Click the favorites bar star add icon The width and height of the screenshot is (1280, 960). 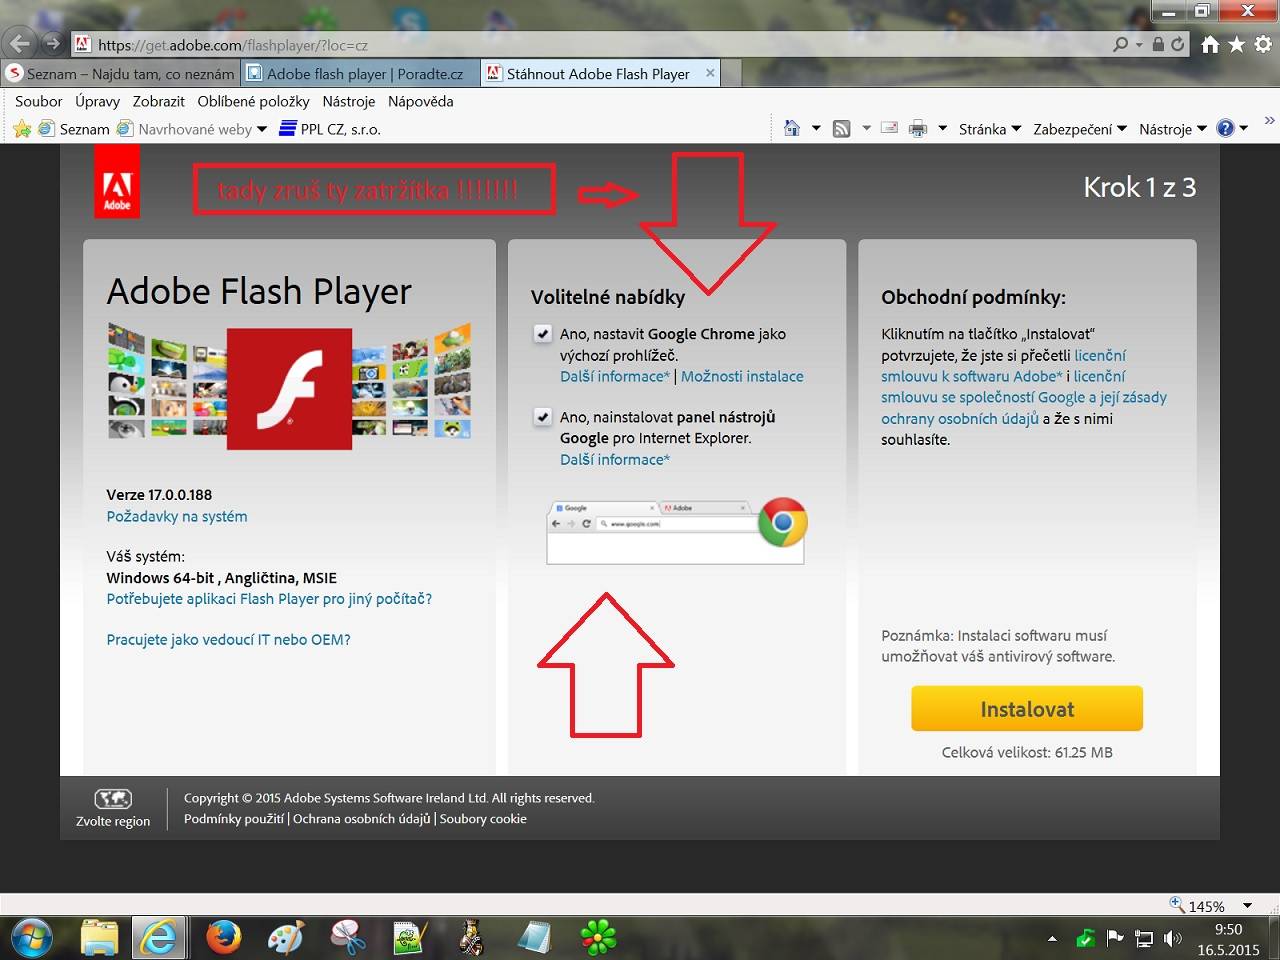(x=22, y=128)
